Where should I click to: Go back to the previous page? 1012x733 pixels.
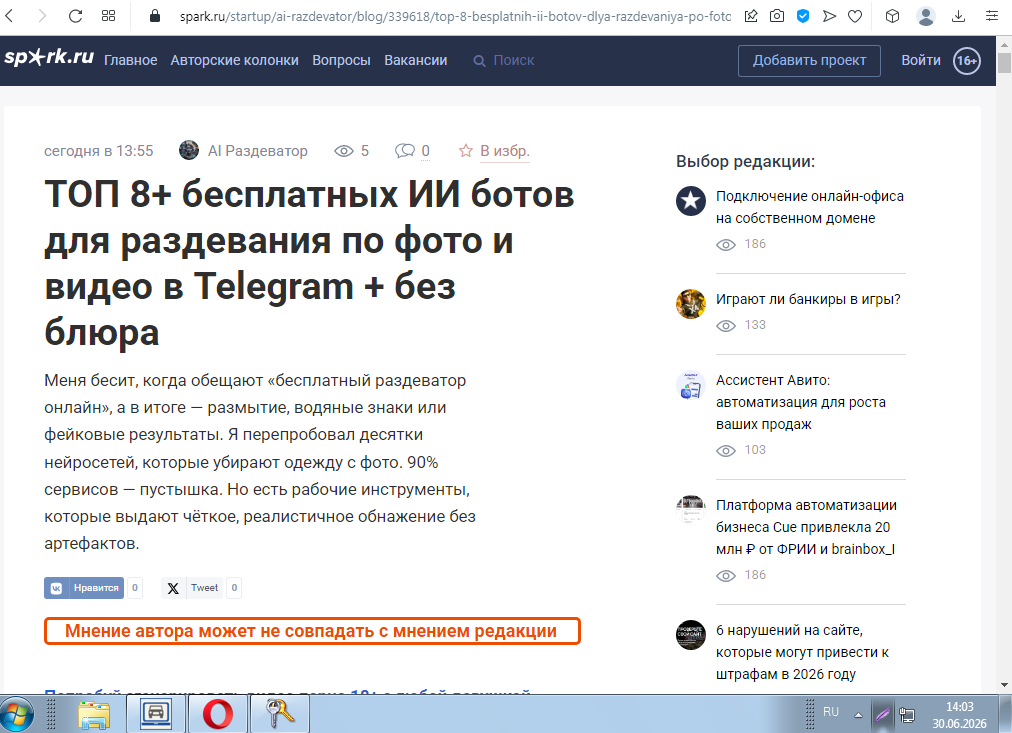(x=9, y=15)
